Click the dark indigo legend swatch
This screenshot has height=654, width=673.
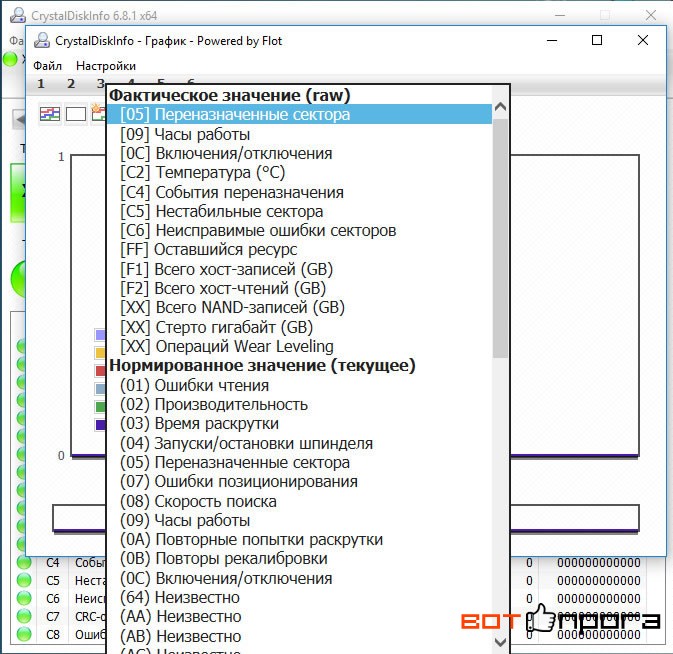tap(100, 424)
